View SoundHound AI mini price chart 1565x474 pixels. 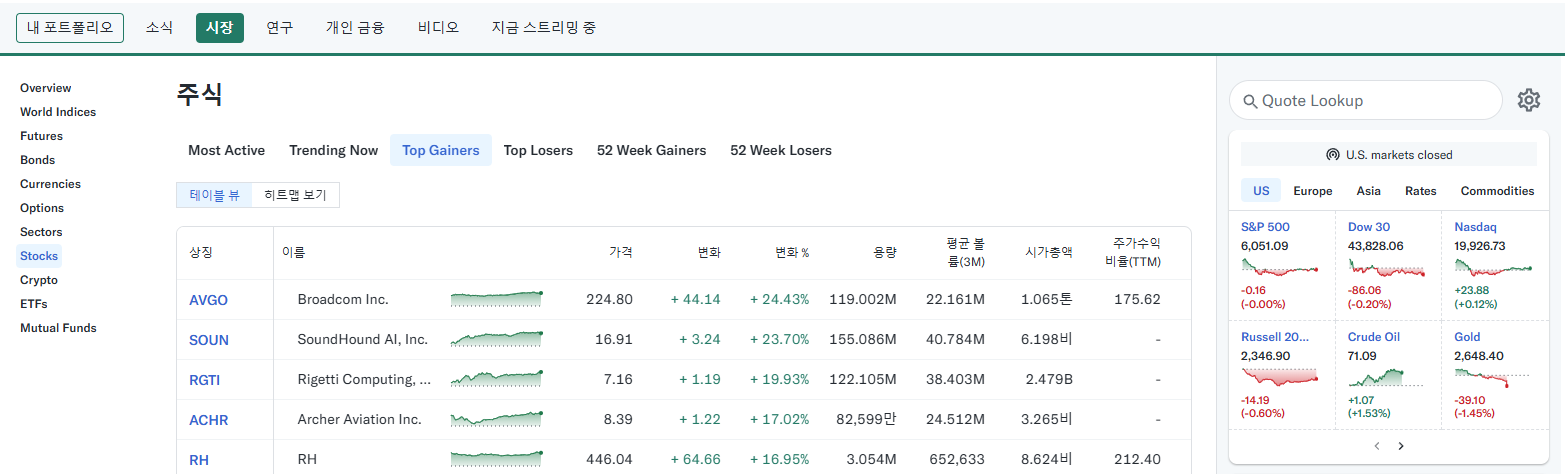click(497, 339)
